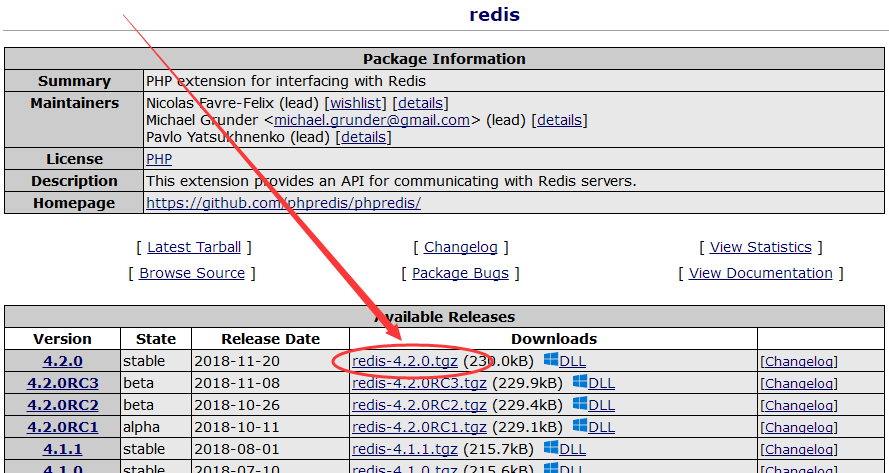
Task: Click the Windows icon beside 4.2.0RC2 DLL
Action: pyautogui.click(x=580, y=404)
